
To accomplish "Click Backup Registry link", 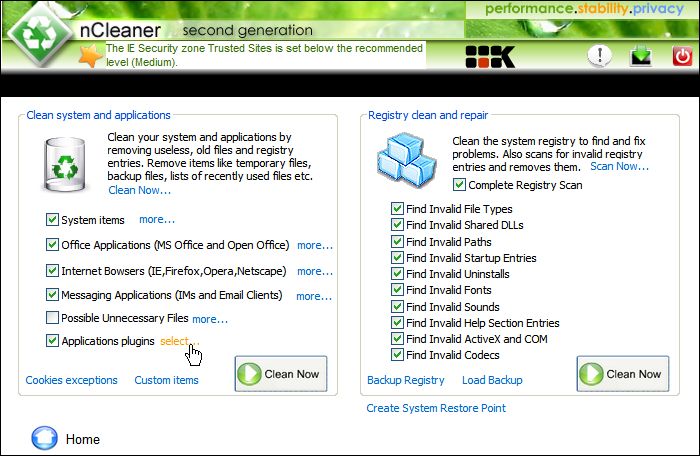I will click(x=406, y=380).
